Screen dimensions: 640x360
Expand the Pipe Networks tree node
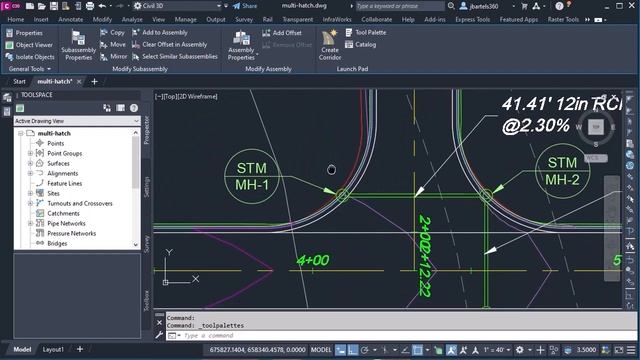pos(30,223)
